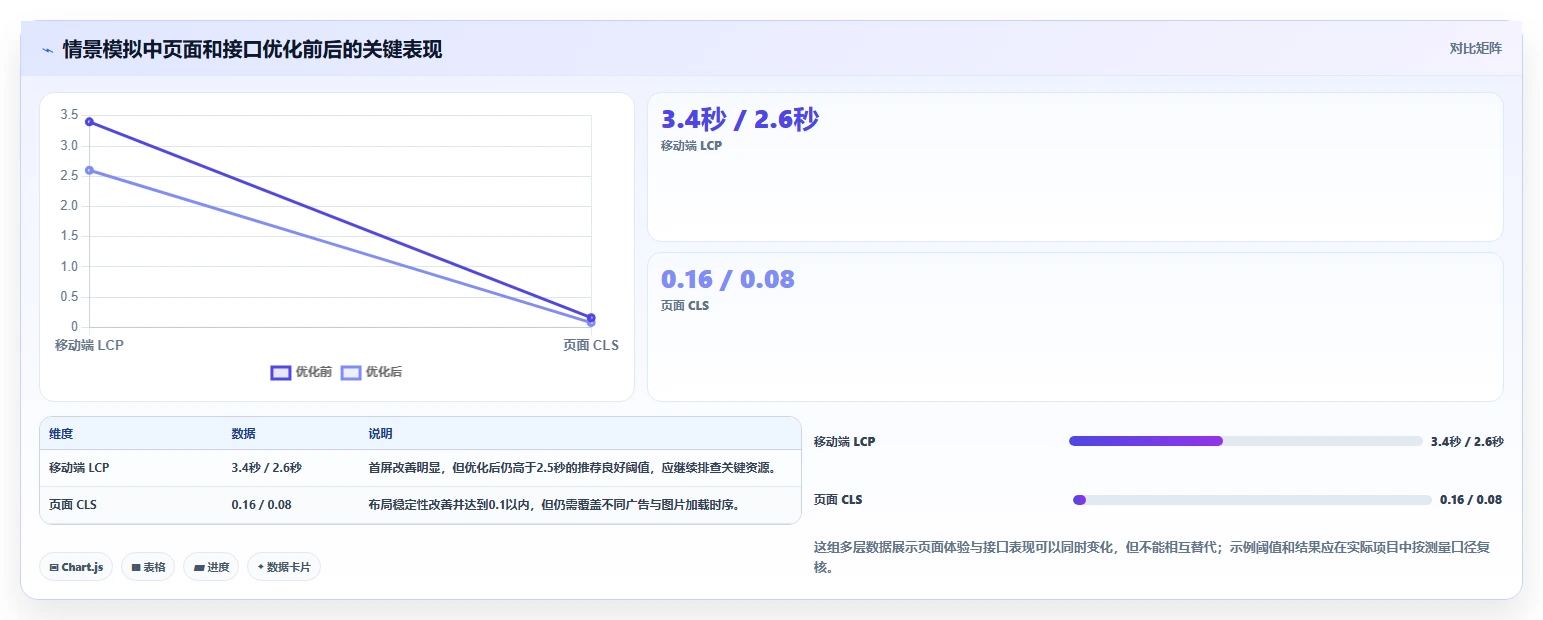This screenshot has height=620, width=1543.
Task: Click the 优化后 legend color box
Action: click(x=351, y=372)
